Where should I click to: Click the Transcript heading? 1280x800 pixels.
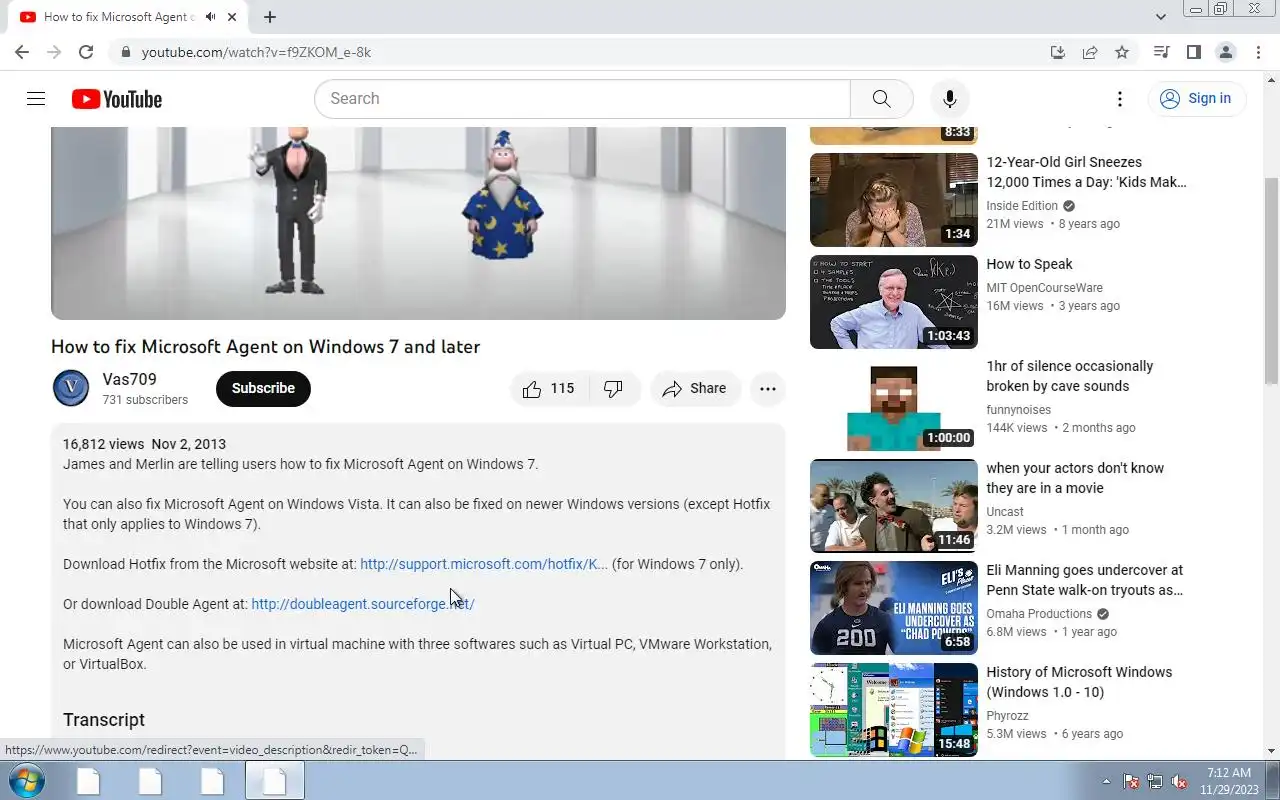coord(104,720)
